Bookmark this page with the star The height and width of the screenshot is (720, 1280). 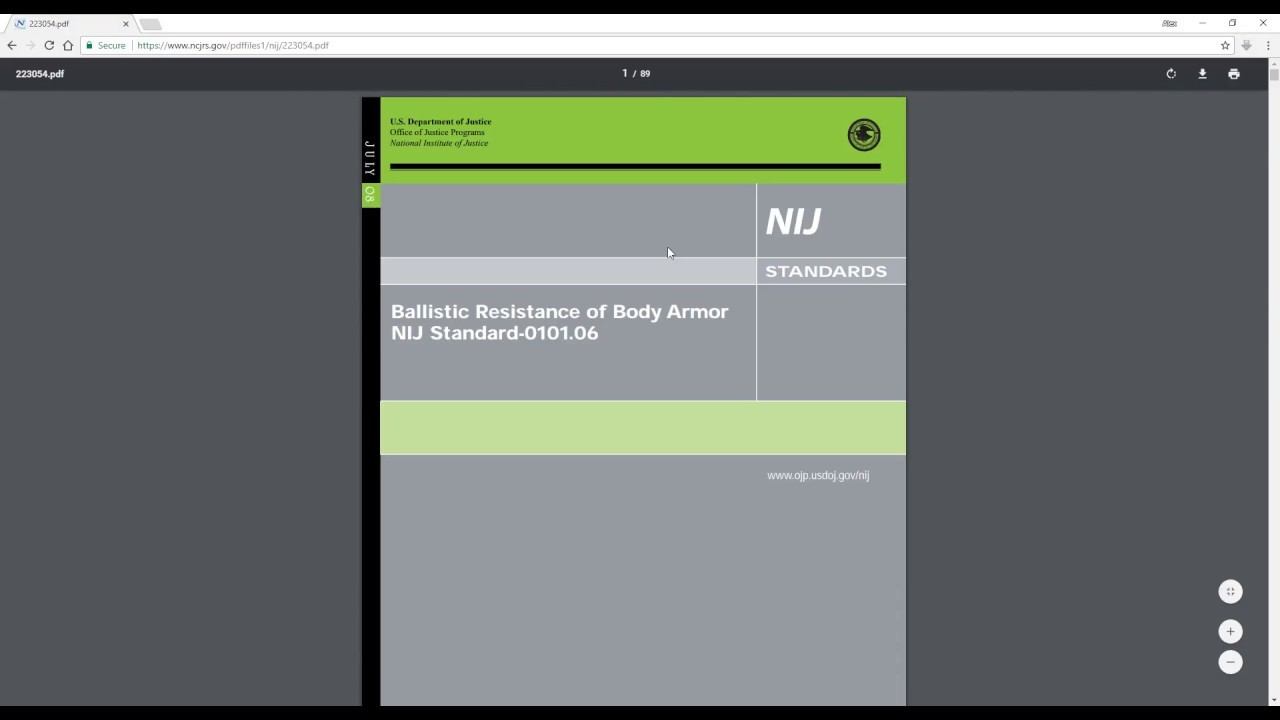click(1225, 45)
